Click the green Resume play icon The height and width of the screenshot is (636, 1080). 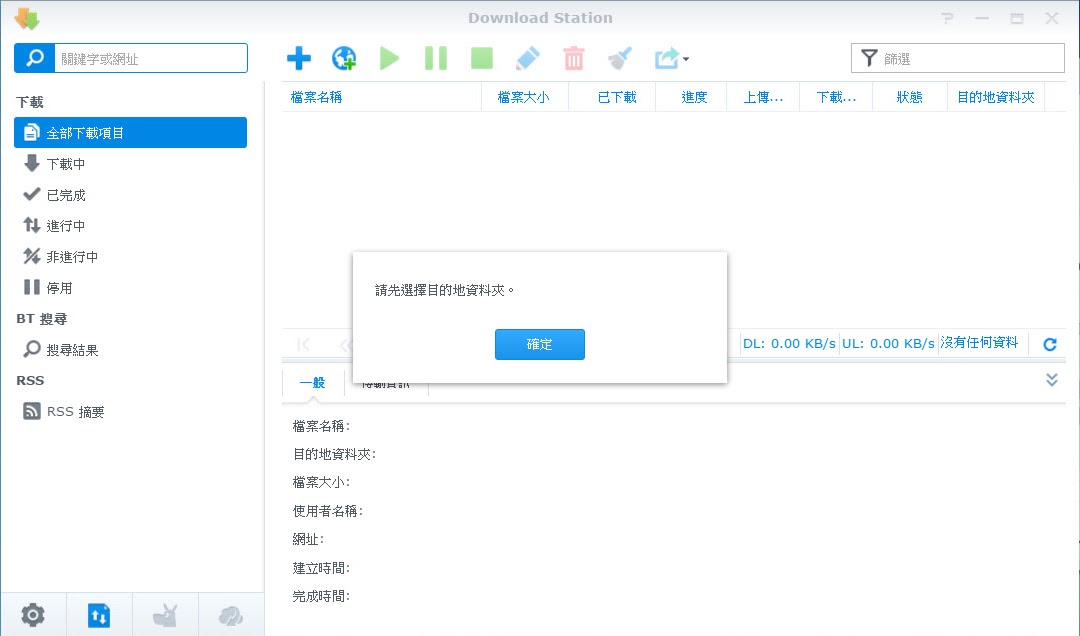pos(389,59)
